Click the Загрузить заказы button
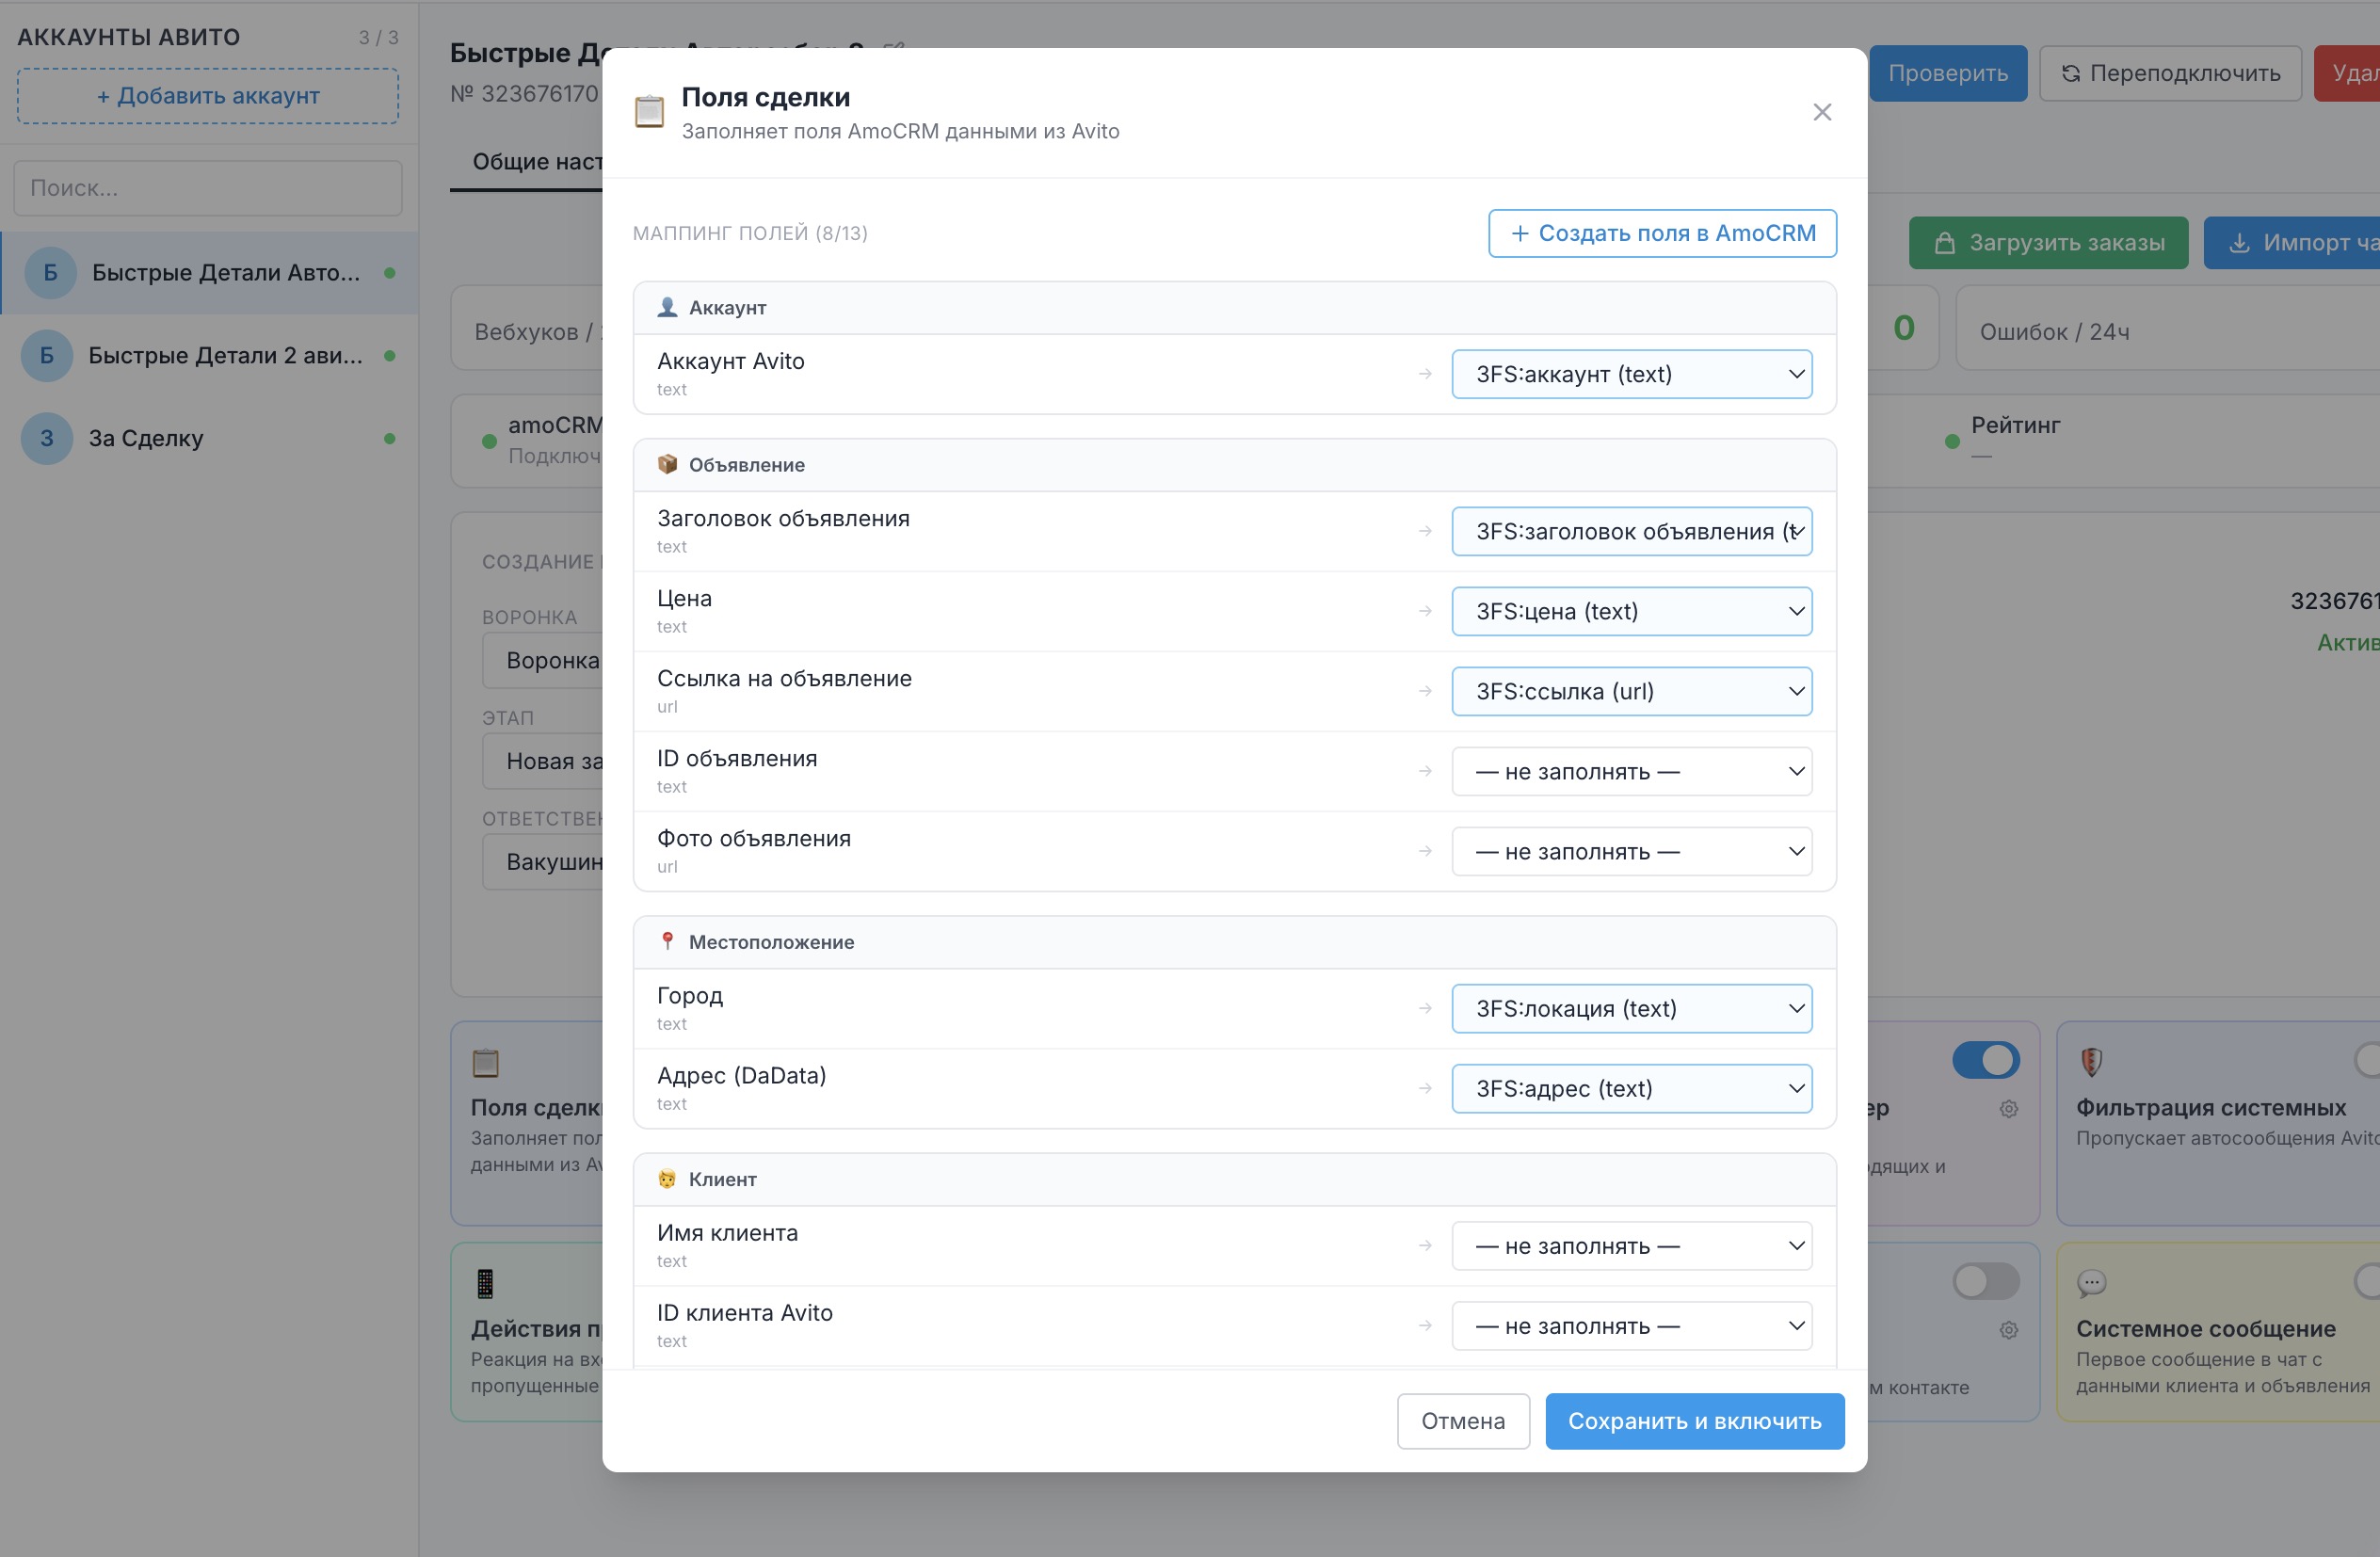 [x=2048, y=242]
